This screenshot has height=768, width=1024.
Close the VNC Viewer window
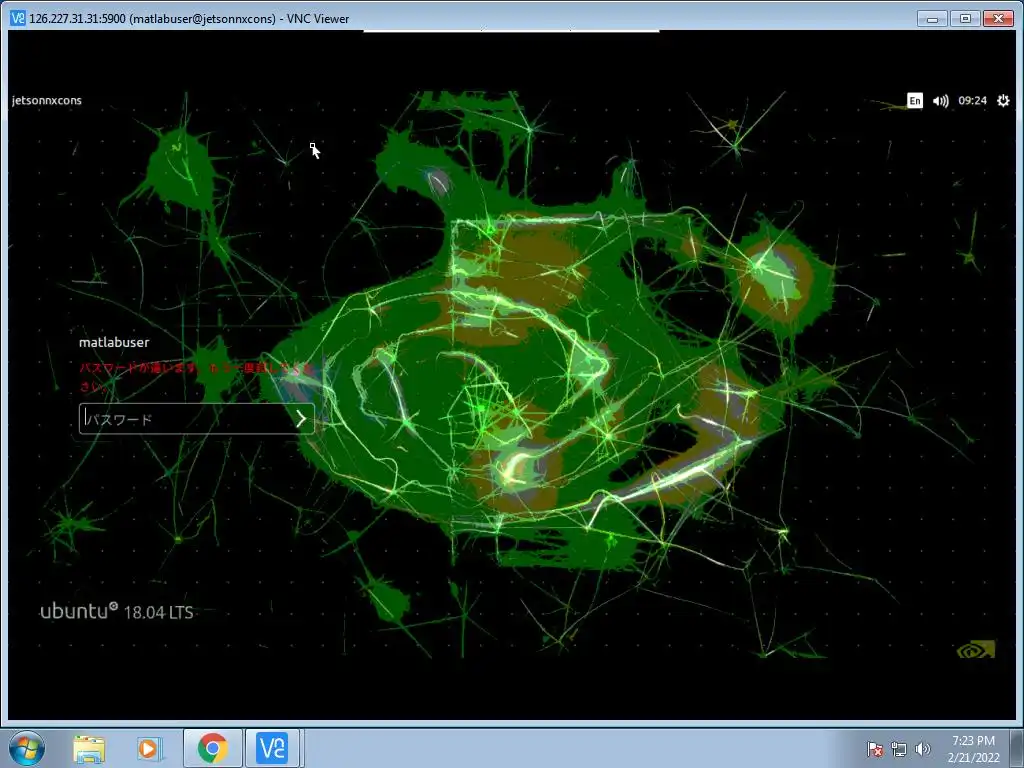998,18
